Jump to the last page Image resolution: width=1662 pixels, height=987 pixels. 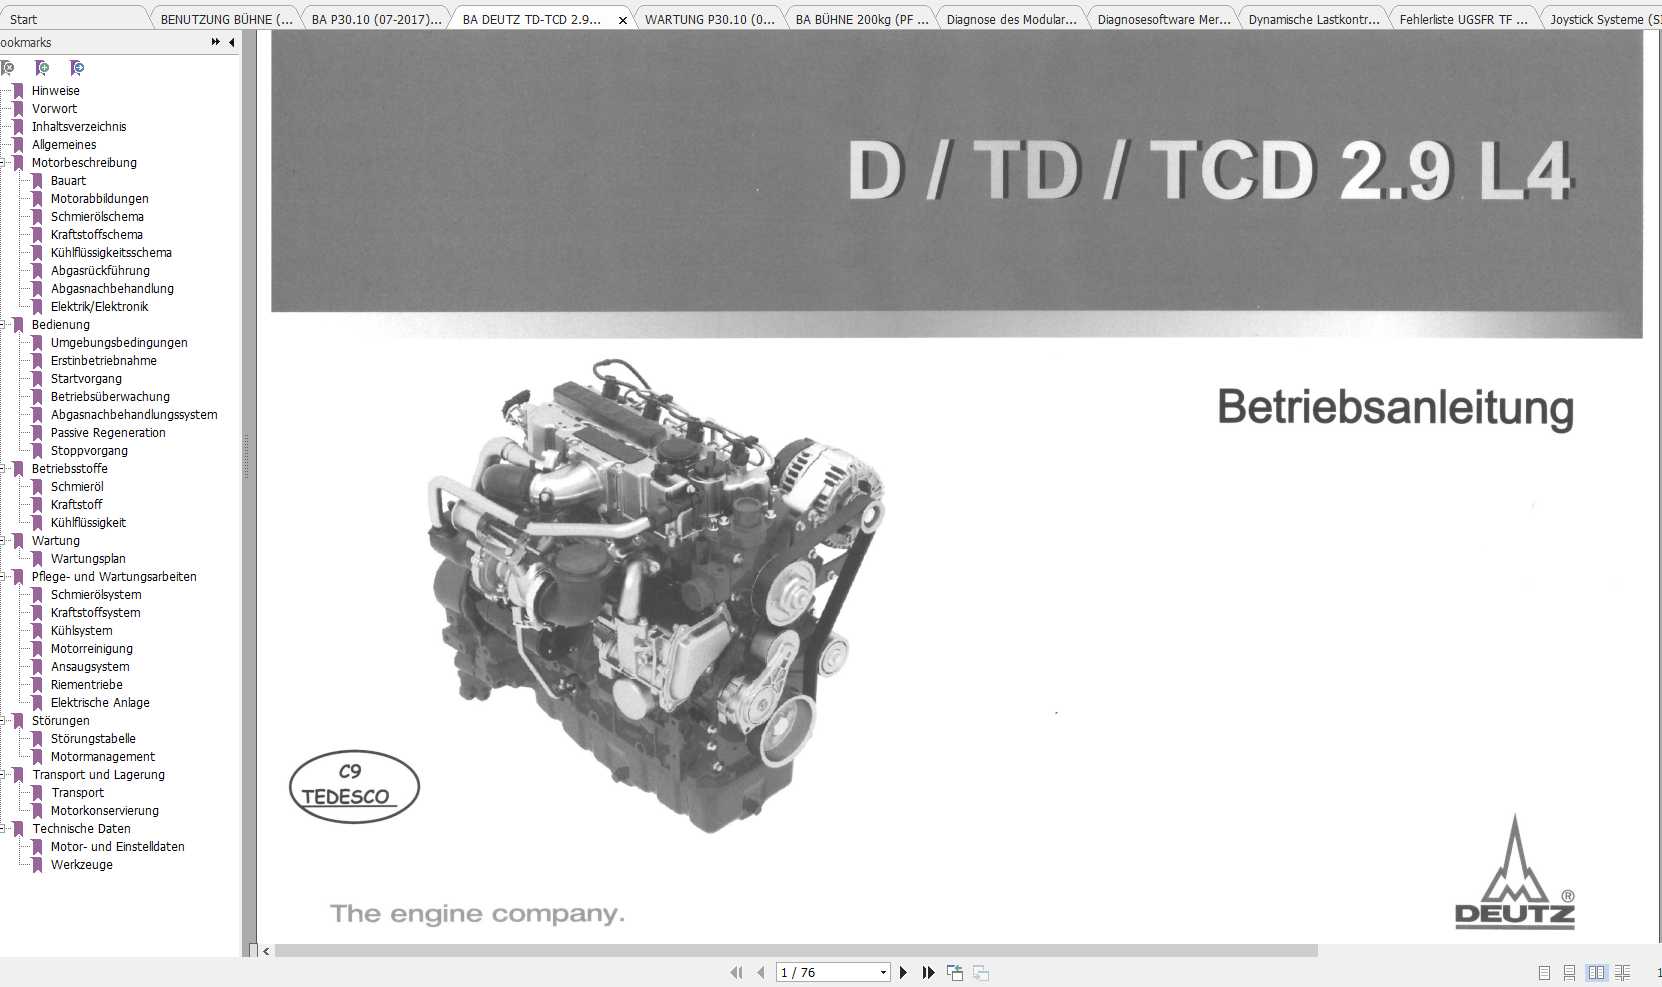click(x=928, y=972)
